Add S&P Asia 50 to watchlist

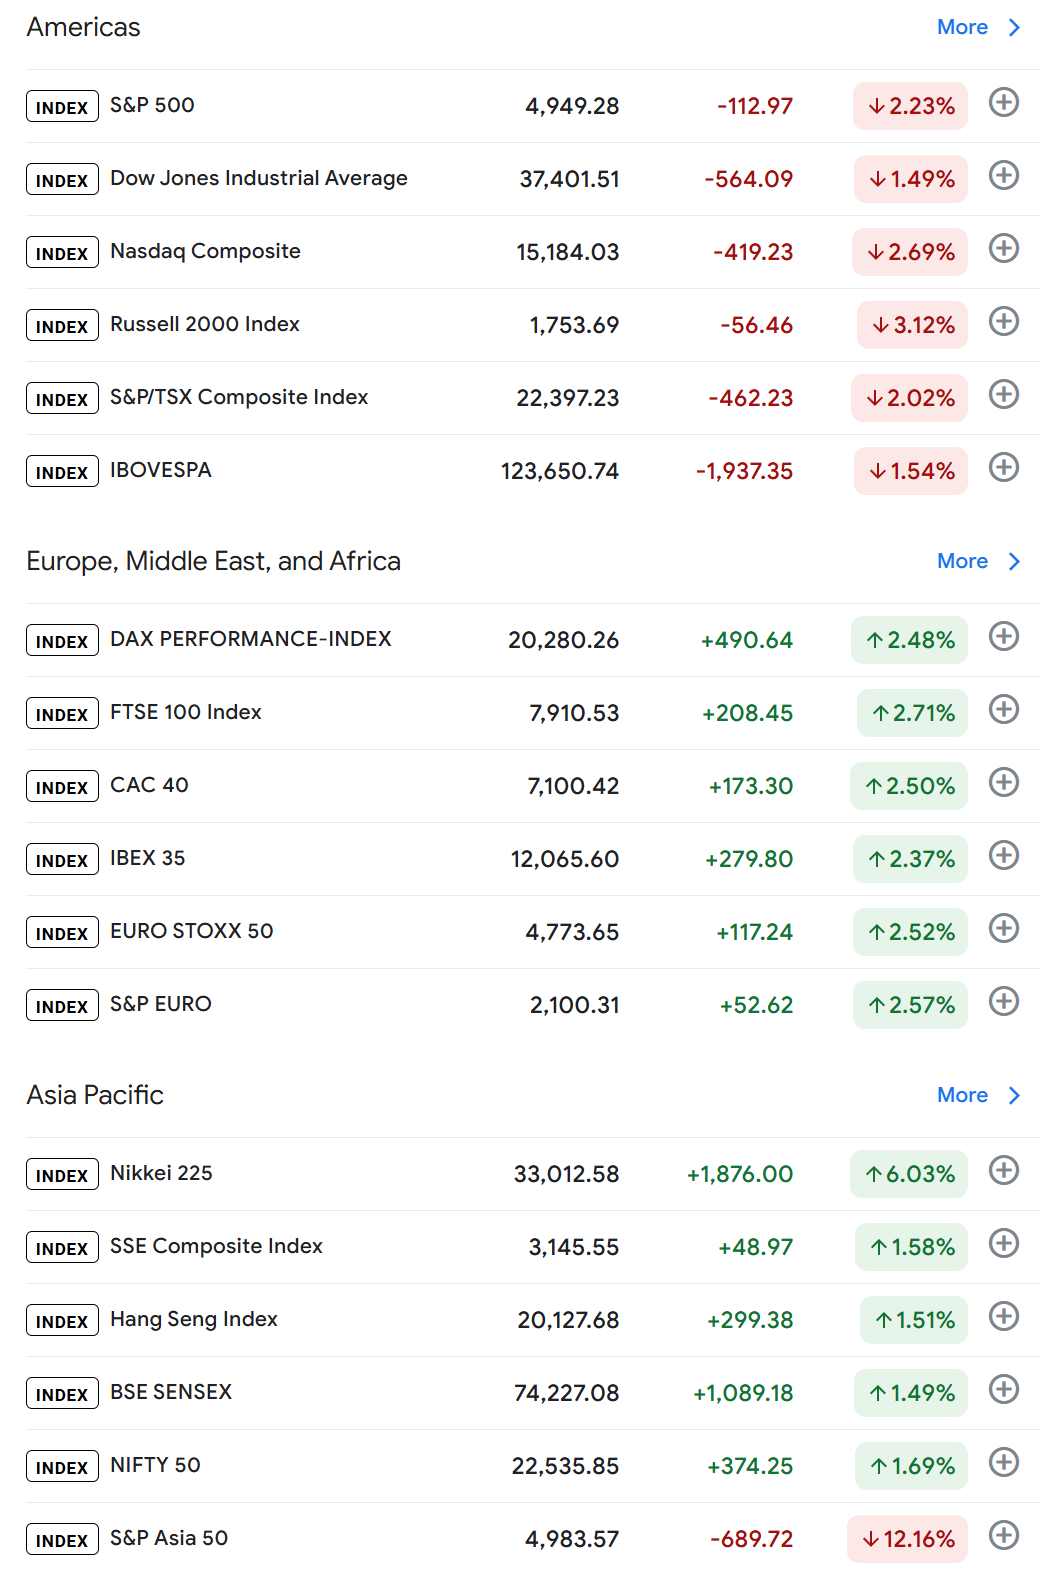1004,1535
